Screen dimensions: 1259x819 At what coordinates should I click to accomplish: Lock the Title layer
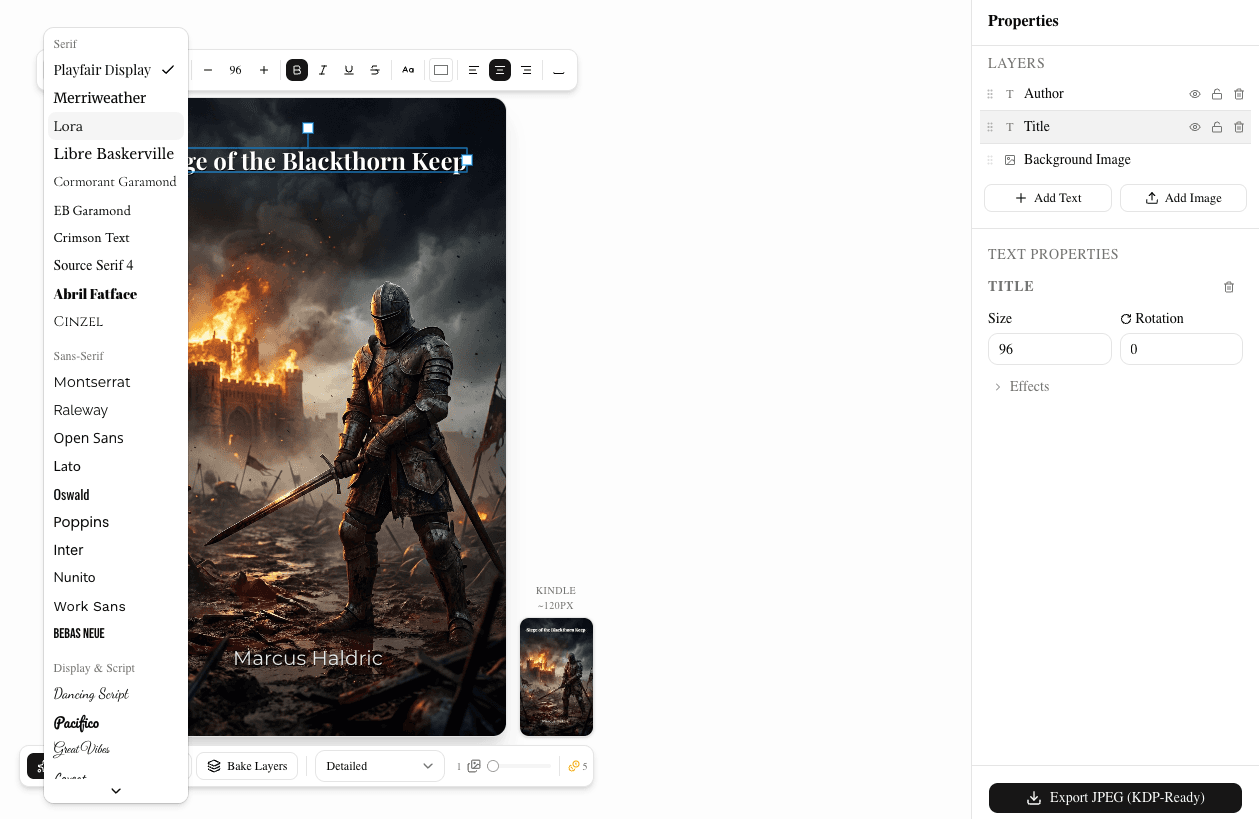click(x=1217, y=126)
